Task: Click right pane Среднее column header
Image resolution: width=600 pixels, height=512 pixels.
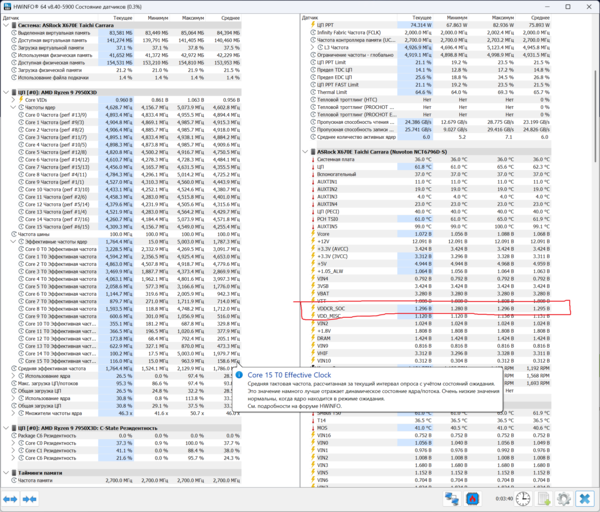Action: [540, 18]
